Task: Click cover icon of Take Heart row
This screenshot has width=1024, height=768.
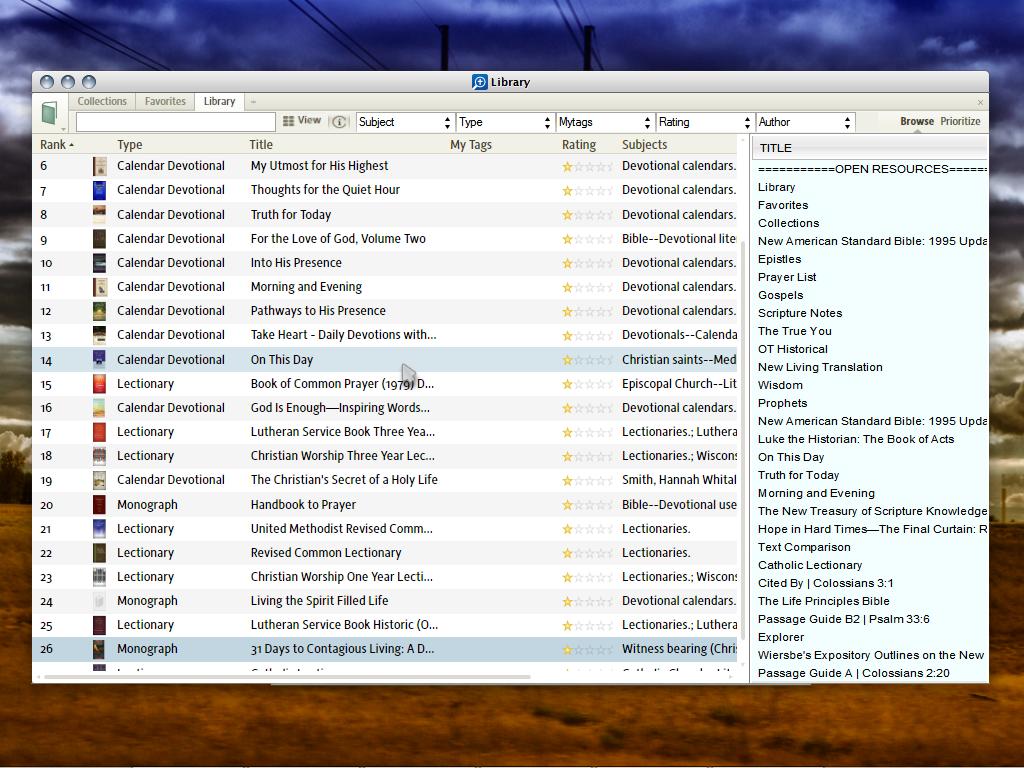Action: pyautogui.click(x=99, y=335)
